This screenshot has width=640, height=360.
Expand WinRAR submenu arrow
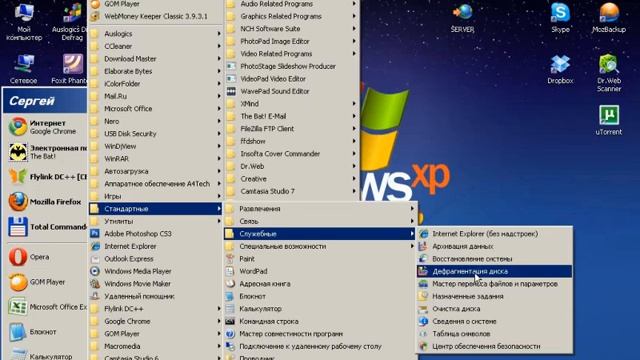[x=219, y=159]
